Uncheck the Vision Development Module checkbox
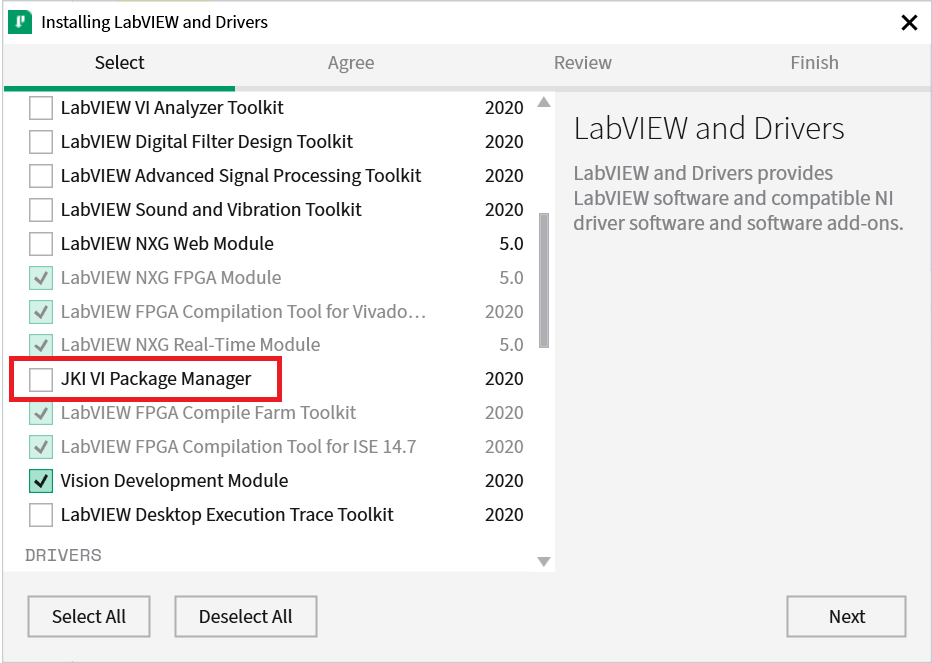932x663 pixels. coord(41,480)
